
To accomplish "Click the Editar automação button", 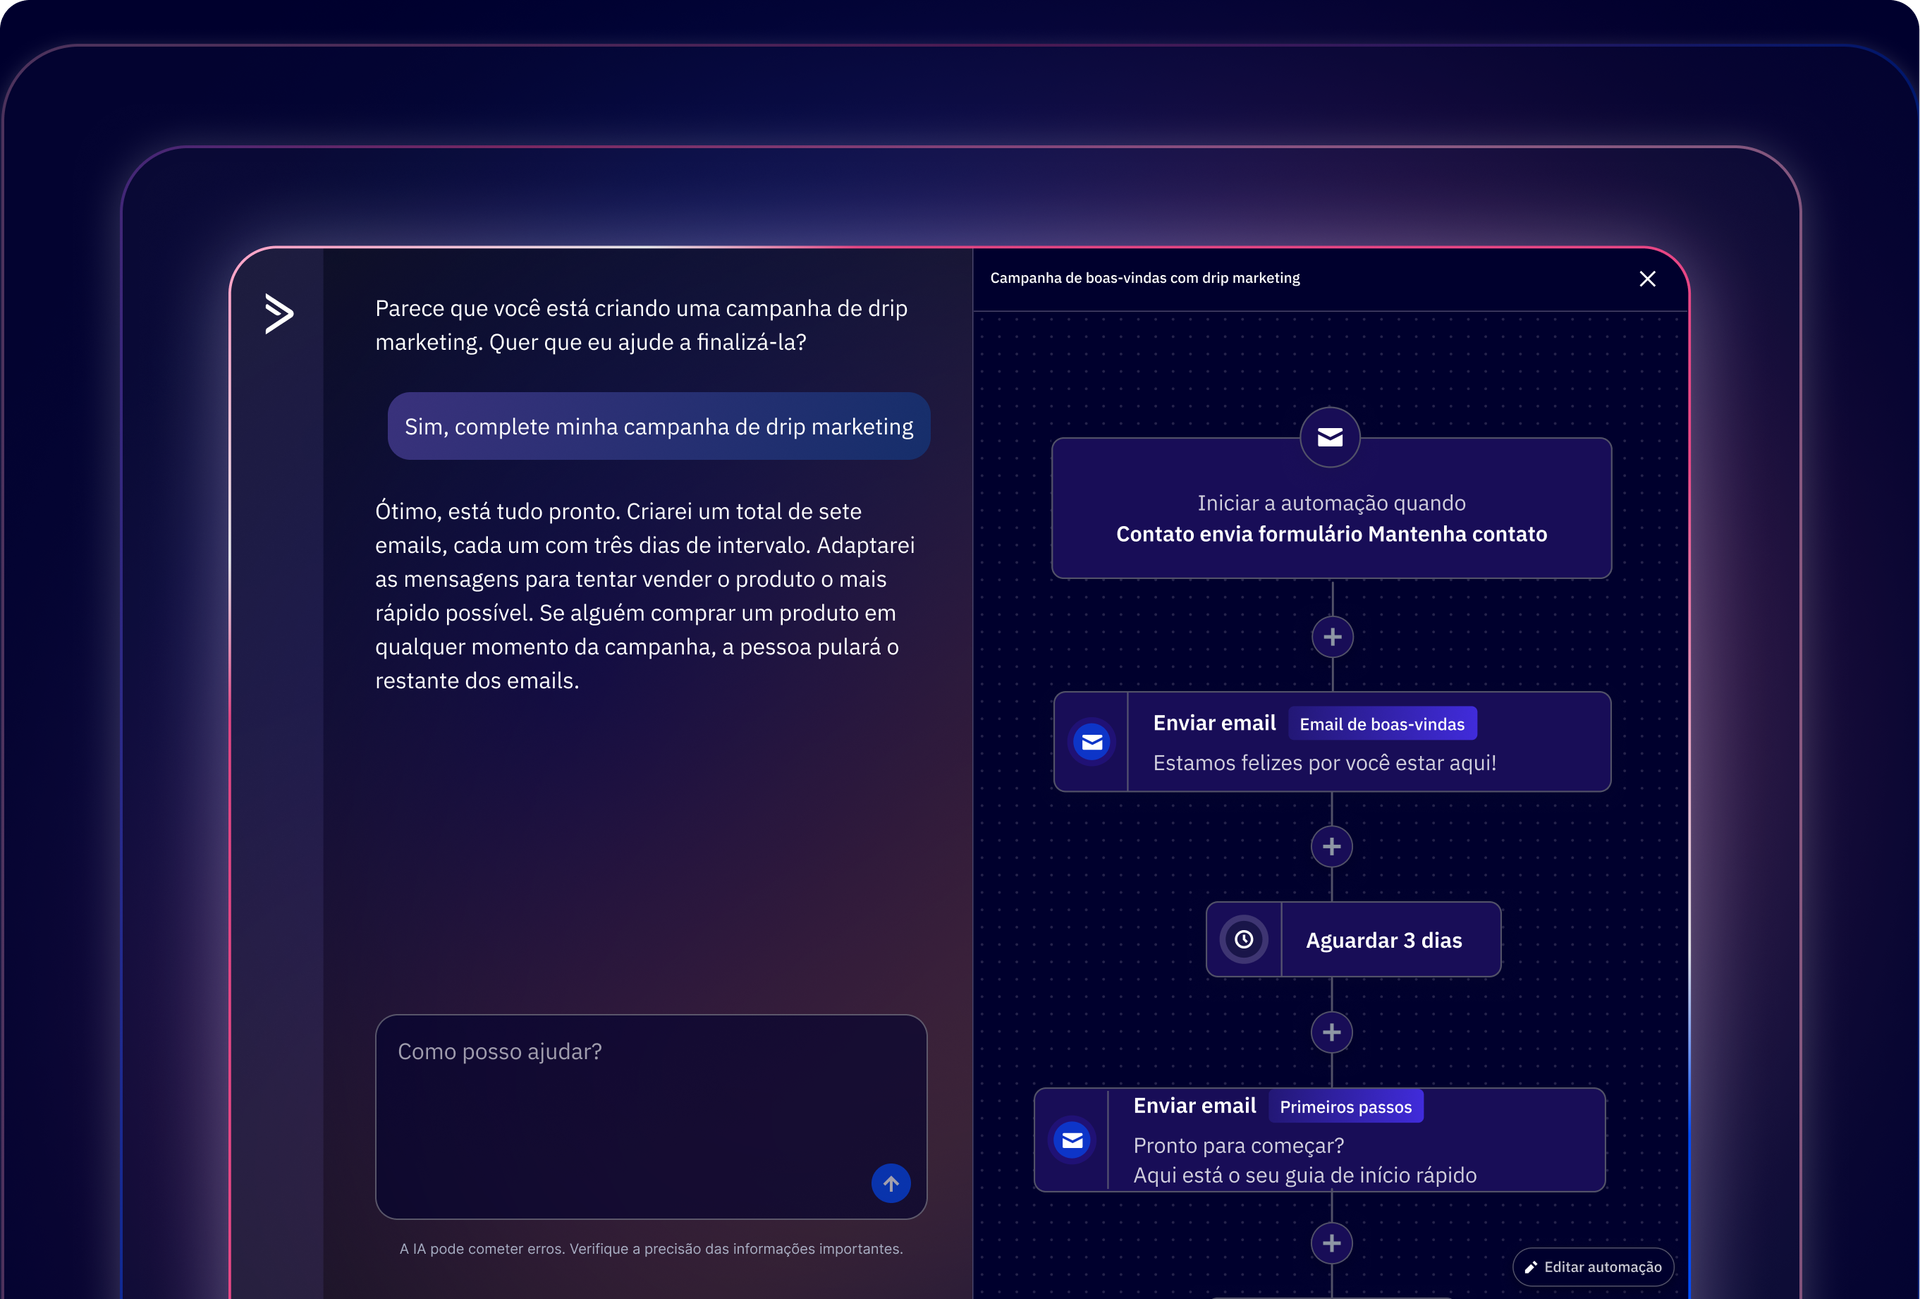I will (1593, 1267).
